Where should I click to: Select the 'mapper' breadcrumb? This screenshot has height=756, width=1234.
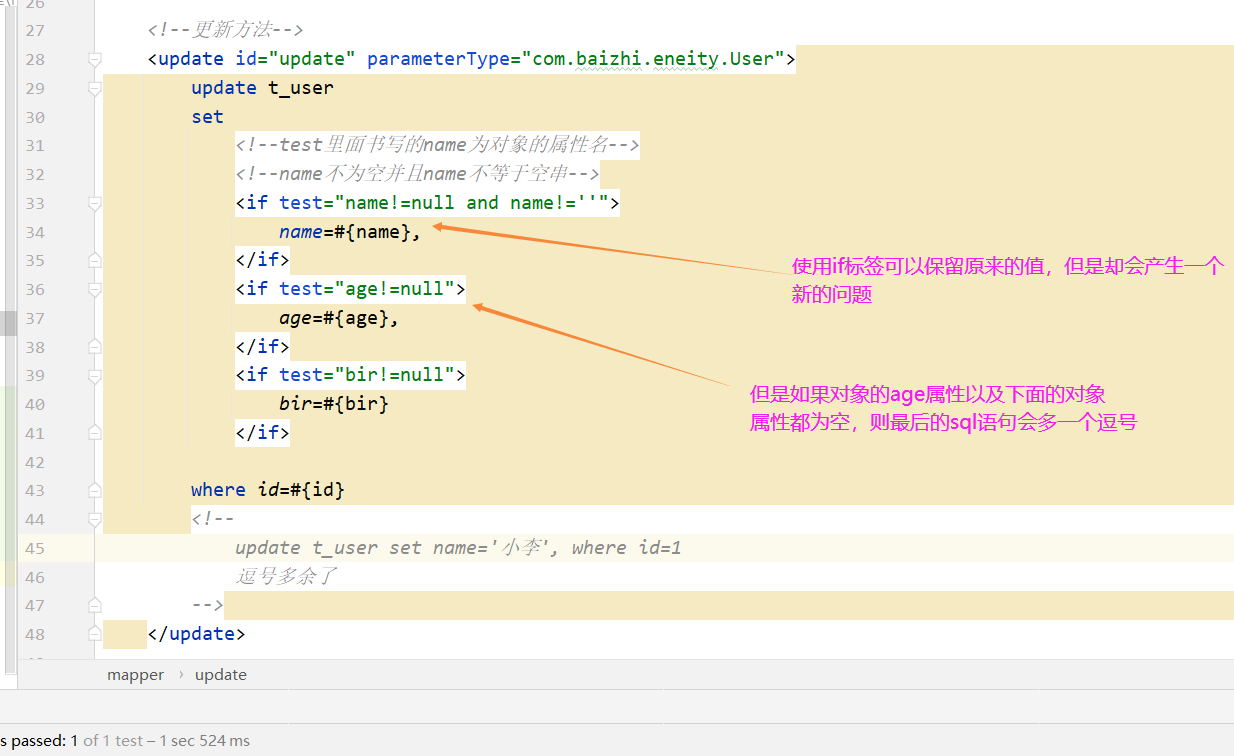click(135, 675)
